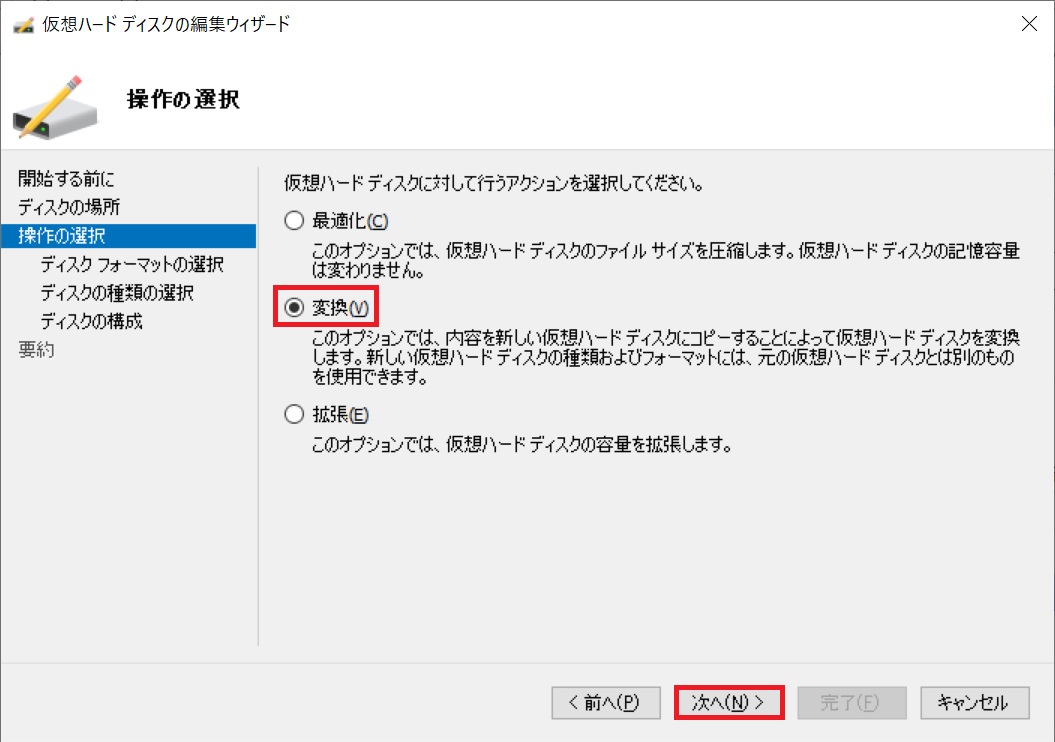The image size is (1055, 742).
Task: Click the 変換 description about コピーすること
Action: (x=665, y=357)
